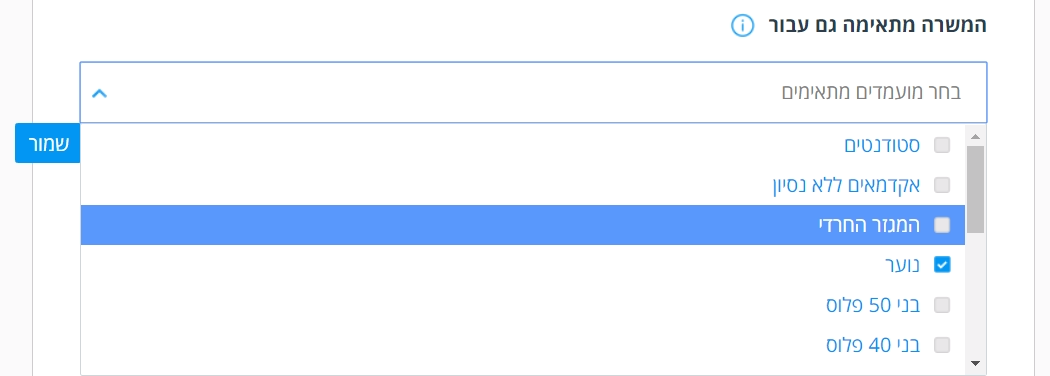Check the סטודנטים checkbox
Screen dimensions: 1050x376
942,145
